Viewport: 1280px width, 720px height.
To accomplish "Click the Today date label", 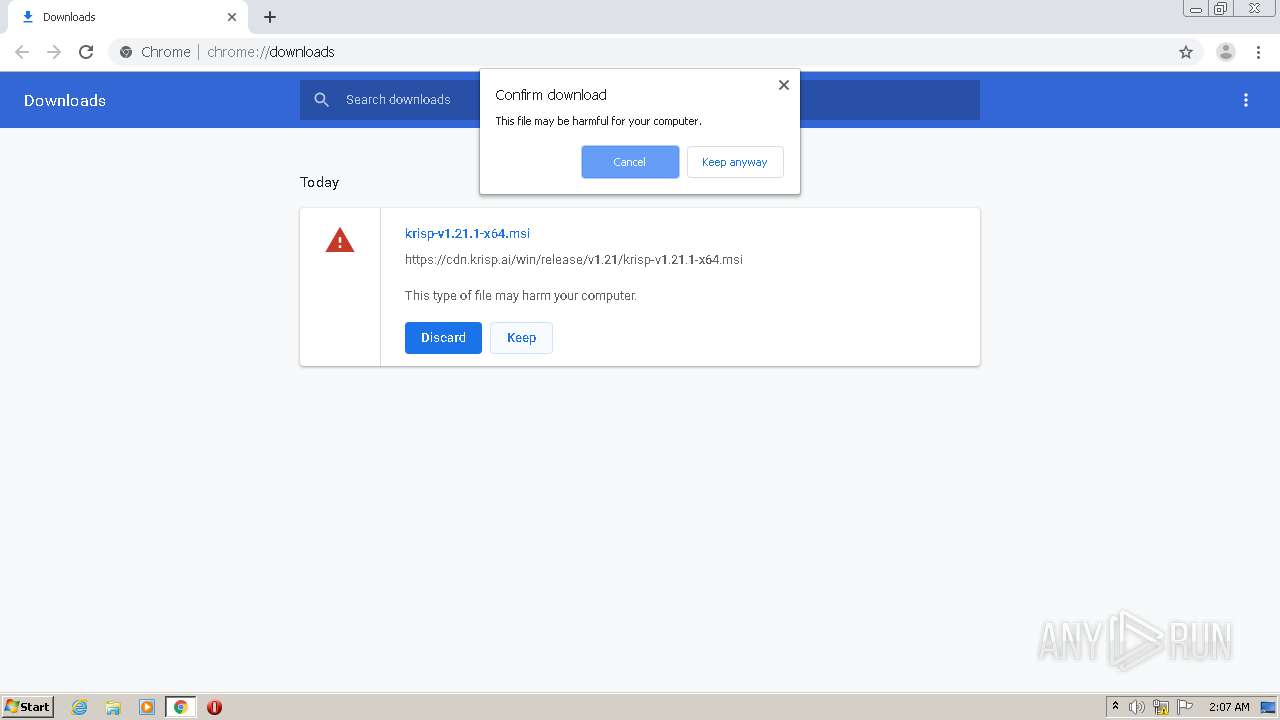I will point(319,182).
